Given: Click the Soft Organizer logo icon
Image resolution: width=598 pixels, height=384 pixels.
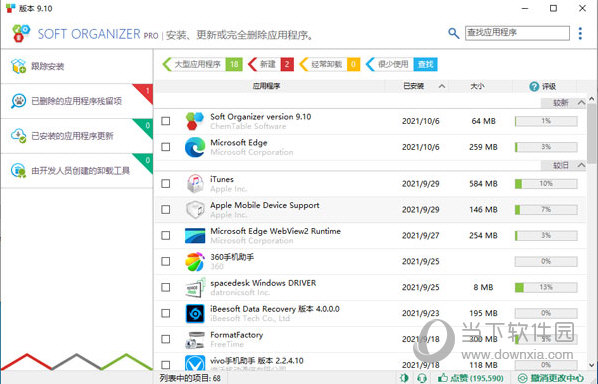Looking at the screenshot, I should (21, 33).
